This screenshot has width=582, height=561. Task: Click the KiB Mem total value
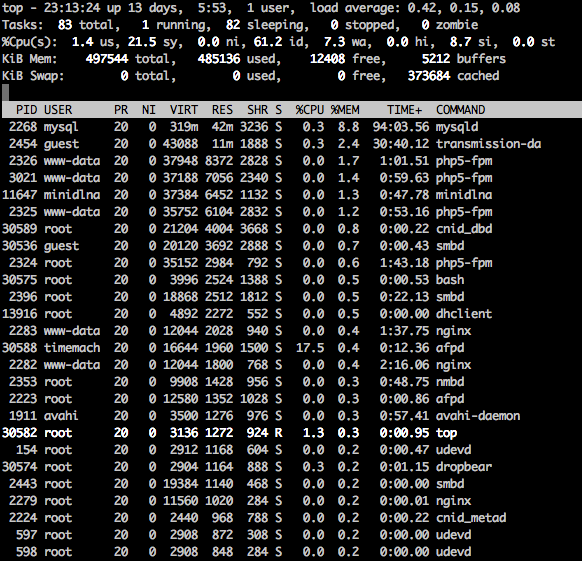107,59
